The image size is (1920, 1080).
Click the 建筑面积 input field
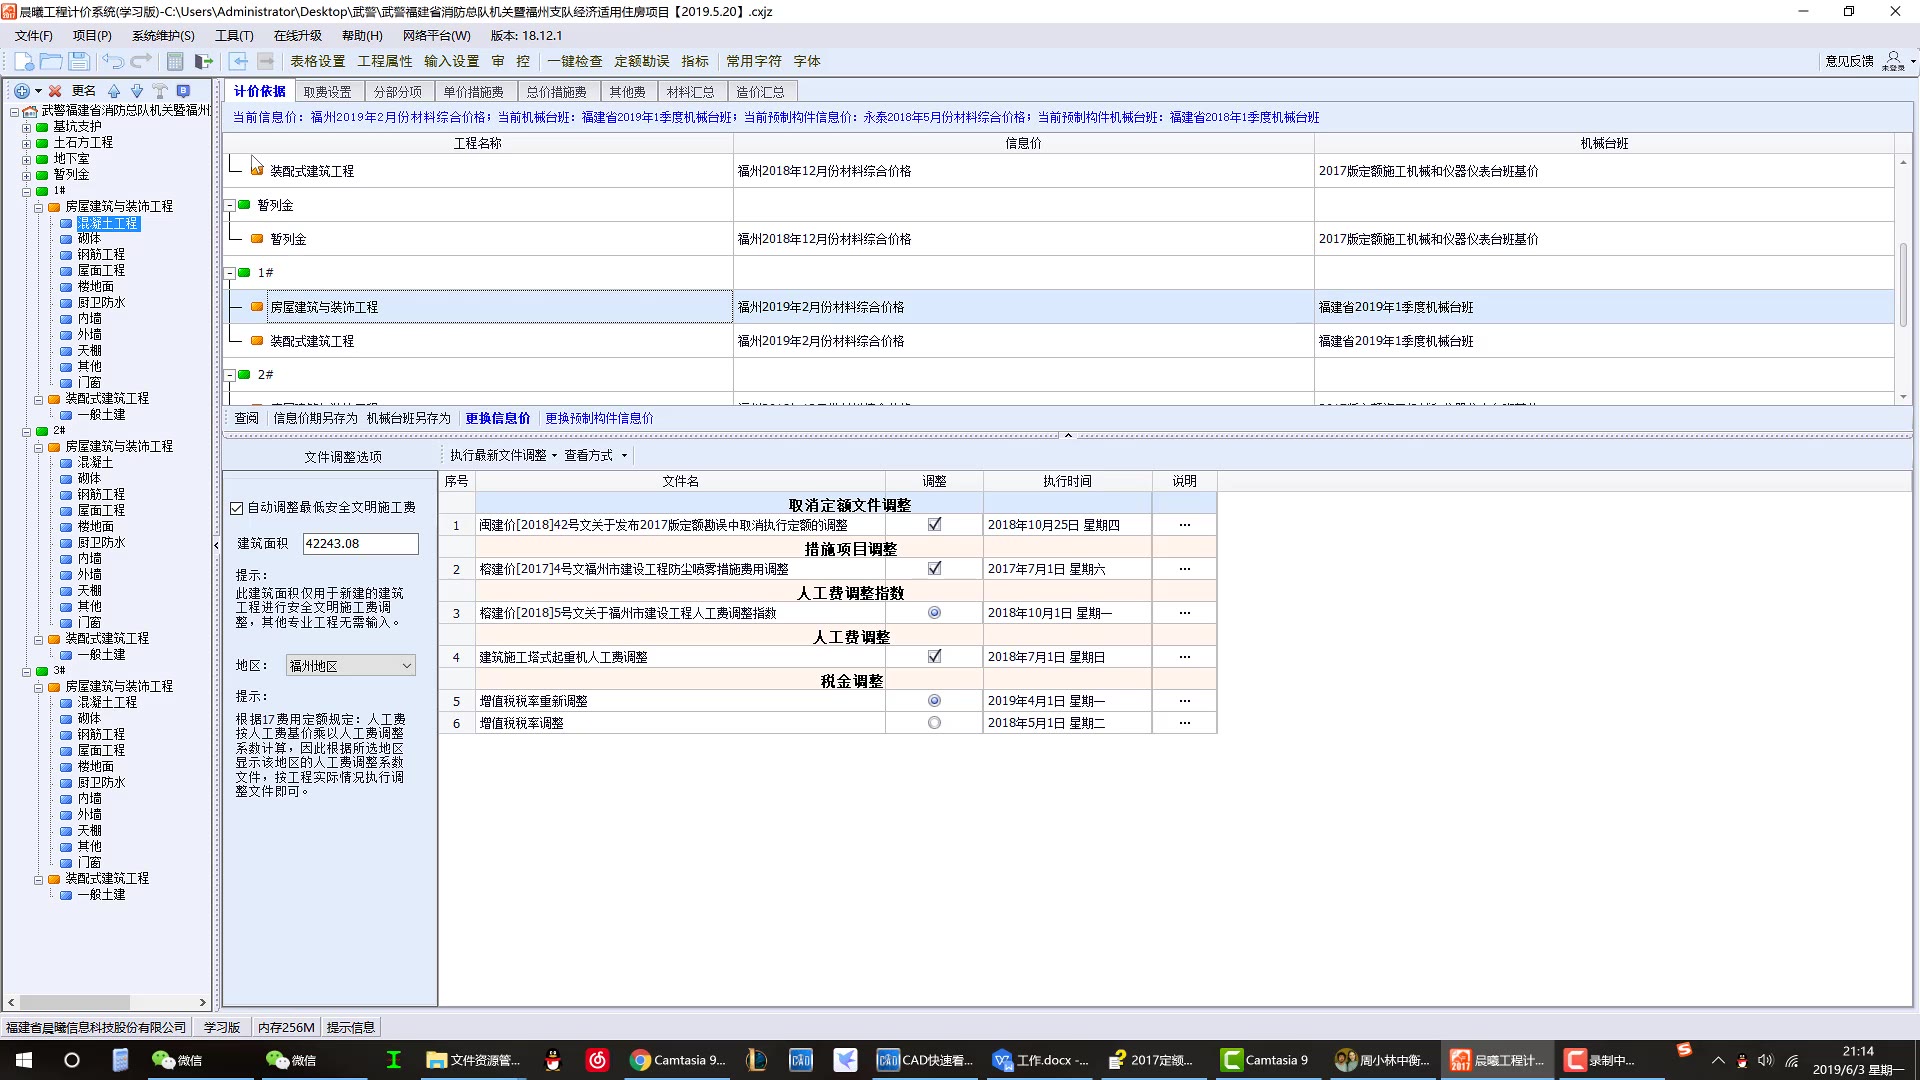[360, 544]
